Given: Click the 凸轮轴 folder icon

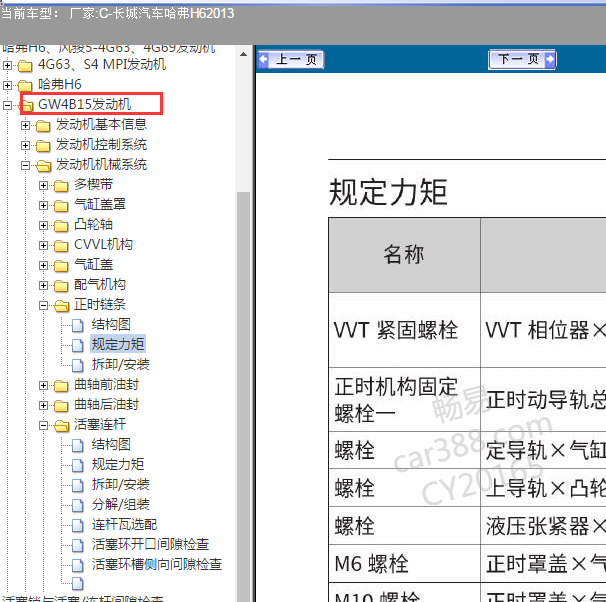Looking at the screenshot, I should click(61, 226).
